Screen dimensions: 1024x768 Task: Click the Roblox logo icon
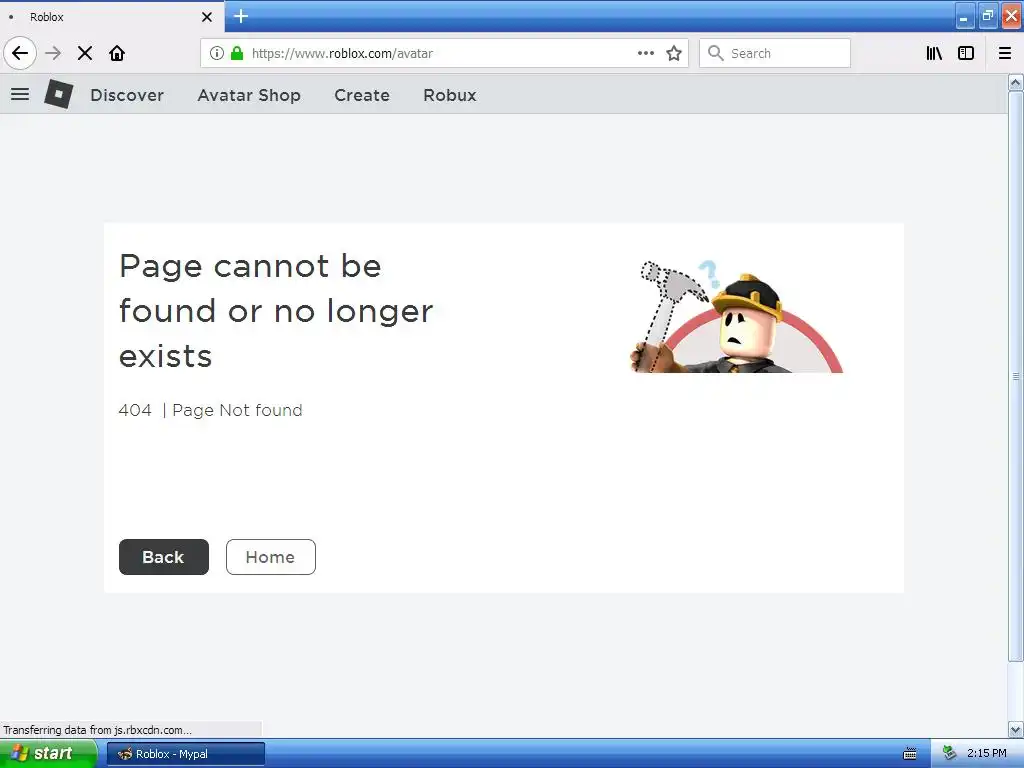[59, 94]
